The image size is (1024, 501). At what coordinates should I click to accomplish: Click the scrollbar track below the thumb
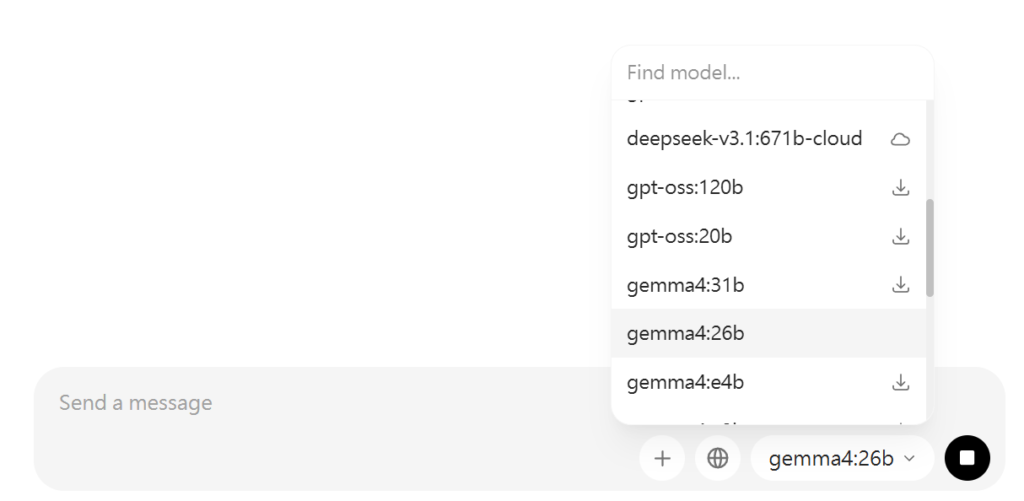click(930, 360)
